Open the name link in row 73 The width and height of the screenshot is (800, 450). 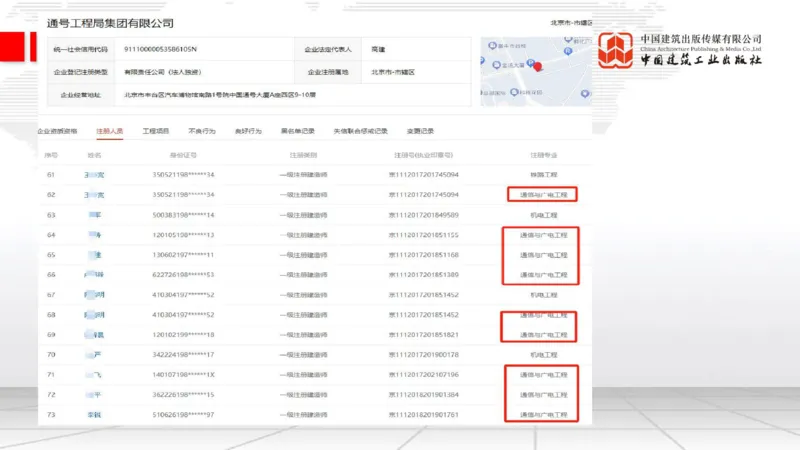point(94,415)
